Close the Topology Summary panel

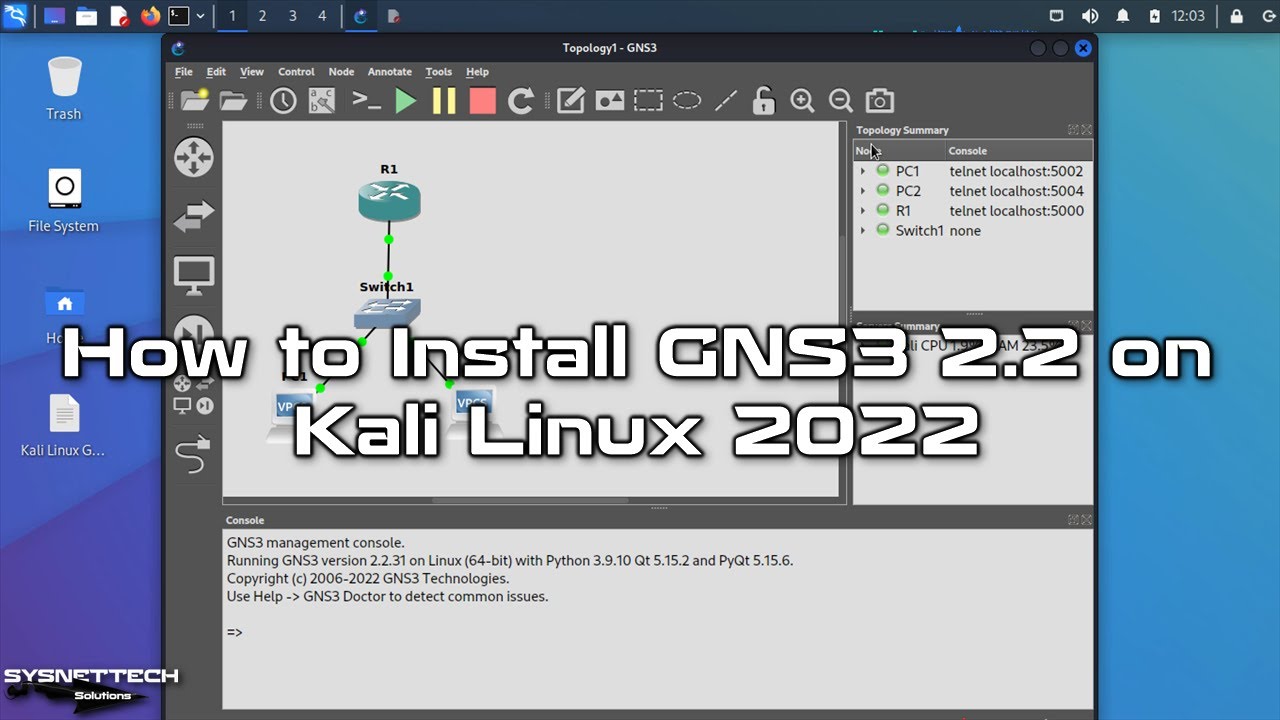pyautogui.click(x=1086, y=130)
